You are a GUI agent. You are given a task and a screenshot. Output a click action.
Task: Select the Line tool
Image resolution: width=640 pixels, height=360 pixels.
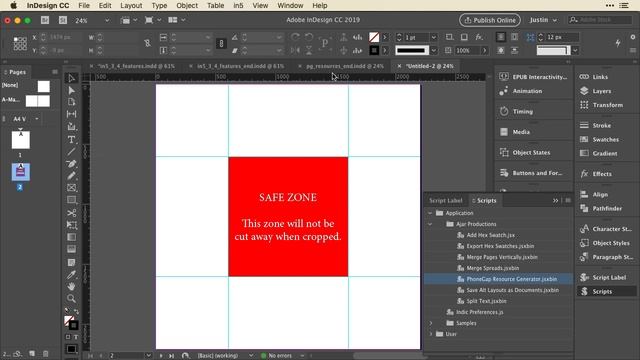(71, 152)
